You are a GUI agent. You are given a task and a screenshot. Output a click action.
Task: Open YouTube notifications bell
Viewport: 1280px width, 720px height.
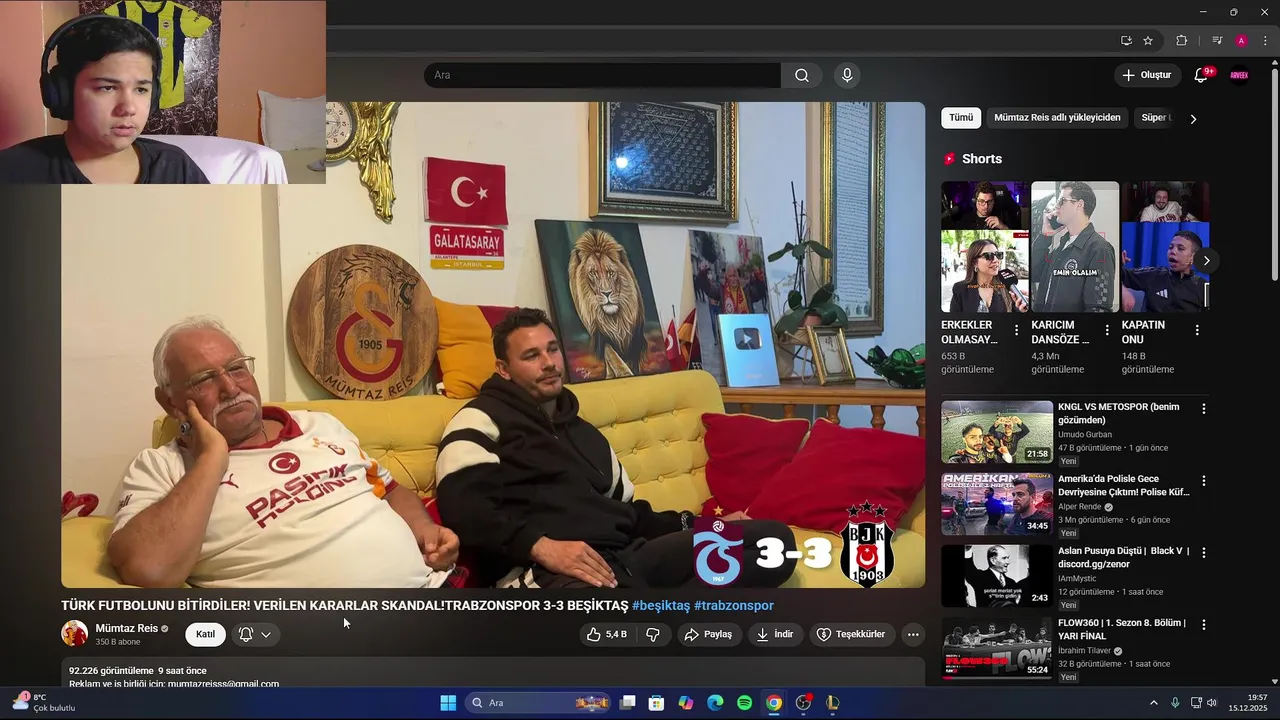[1201, 75]
